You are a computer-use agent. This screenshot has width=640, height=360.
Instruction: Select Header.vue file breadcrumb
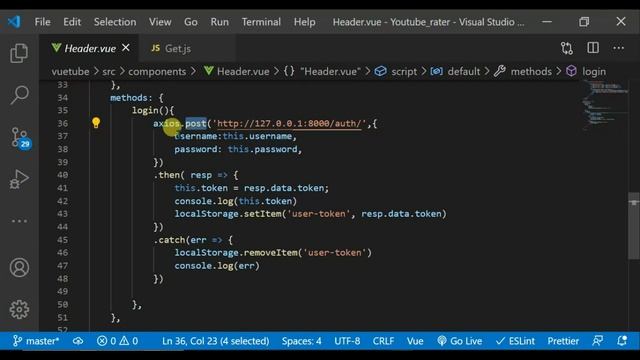click(237, 71)
